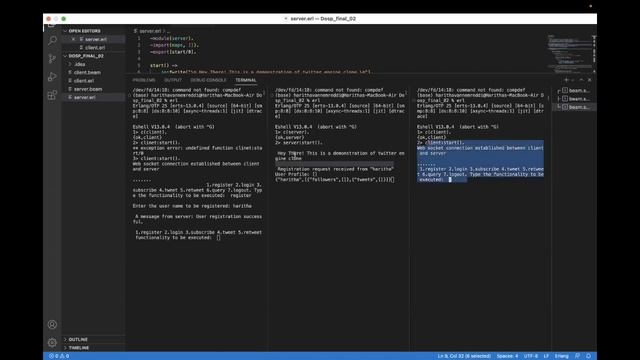Close the terminal panel

(589, 80)
